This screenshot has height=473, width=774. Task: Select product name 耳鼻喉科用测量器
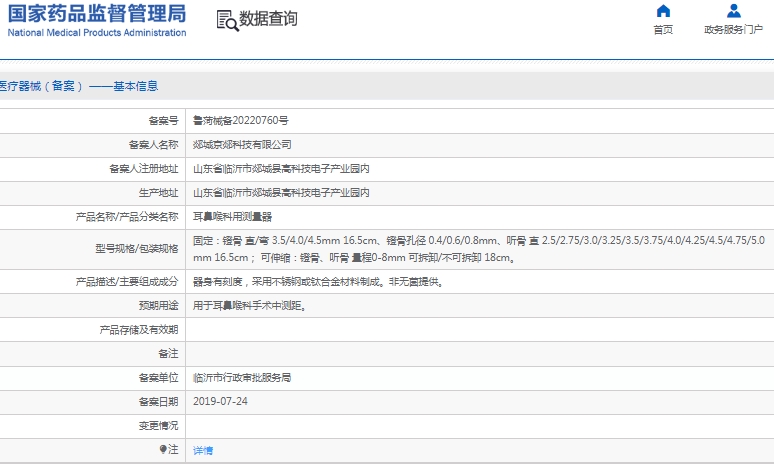pyautogui.click(x=232, y=217)
